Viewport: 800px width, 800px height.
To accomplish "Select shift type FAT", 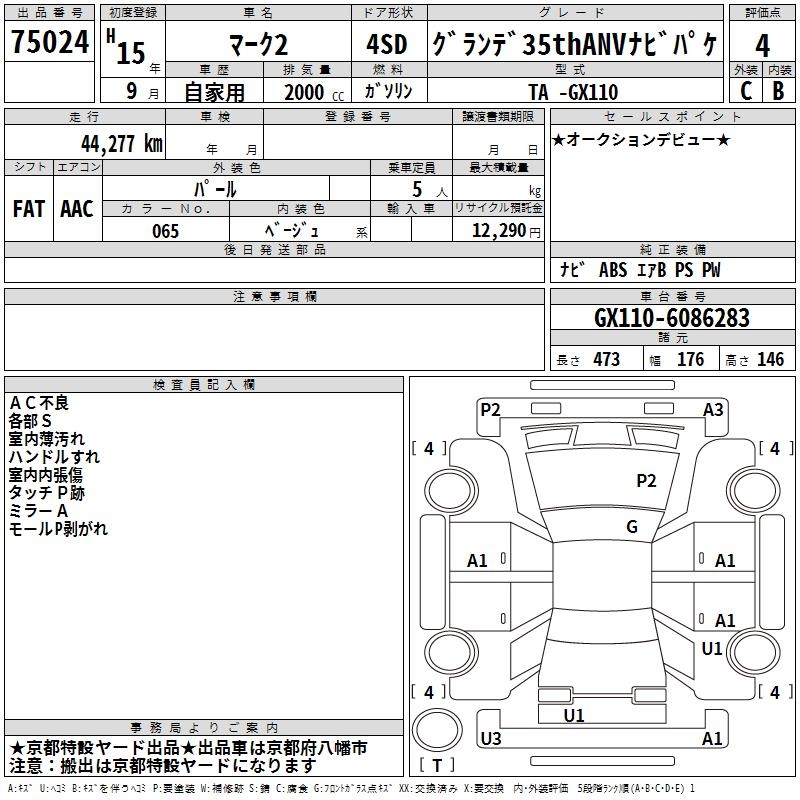I will pyautogui.click(x=29, y=209).
